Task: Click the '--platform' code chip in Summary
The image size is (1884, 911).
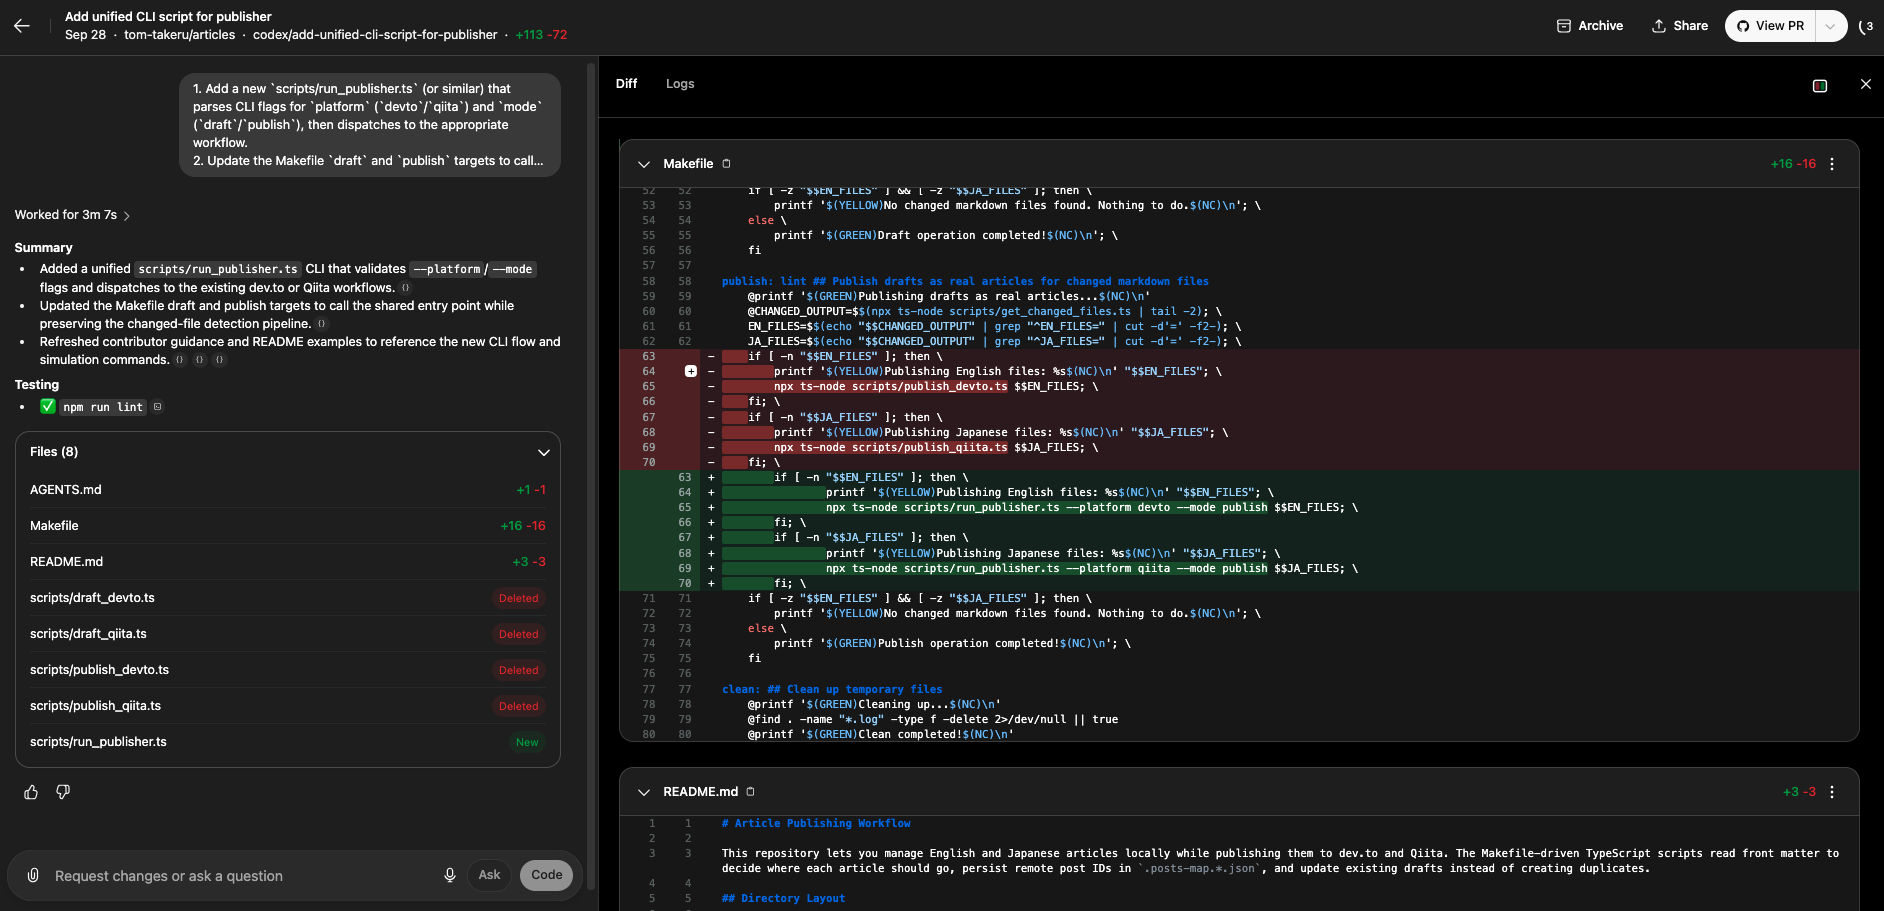Action: [x=447, y=269]
